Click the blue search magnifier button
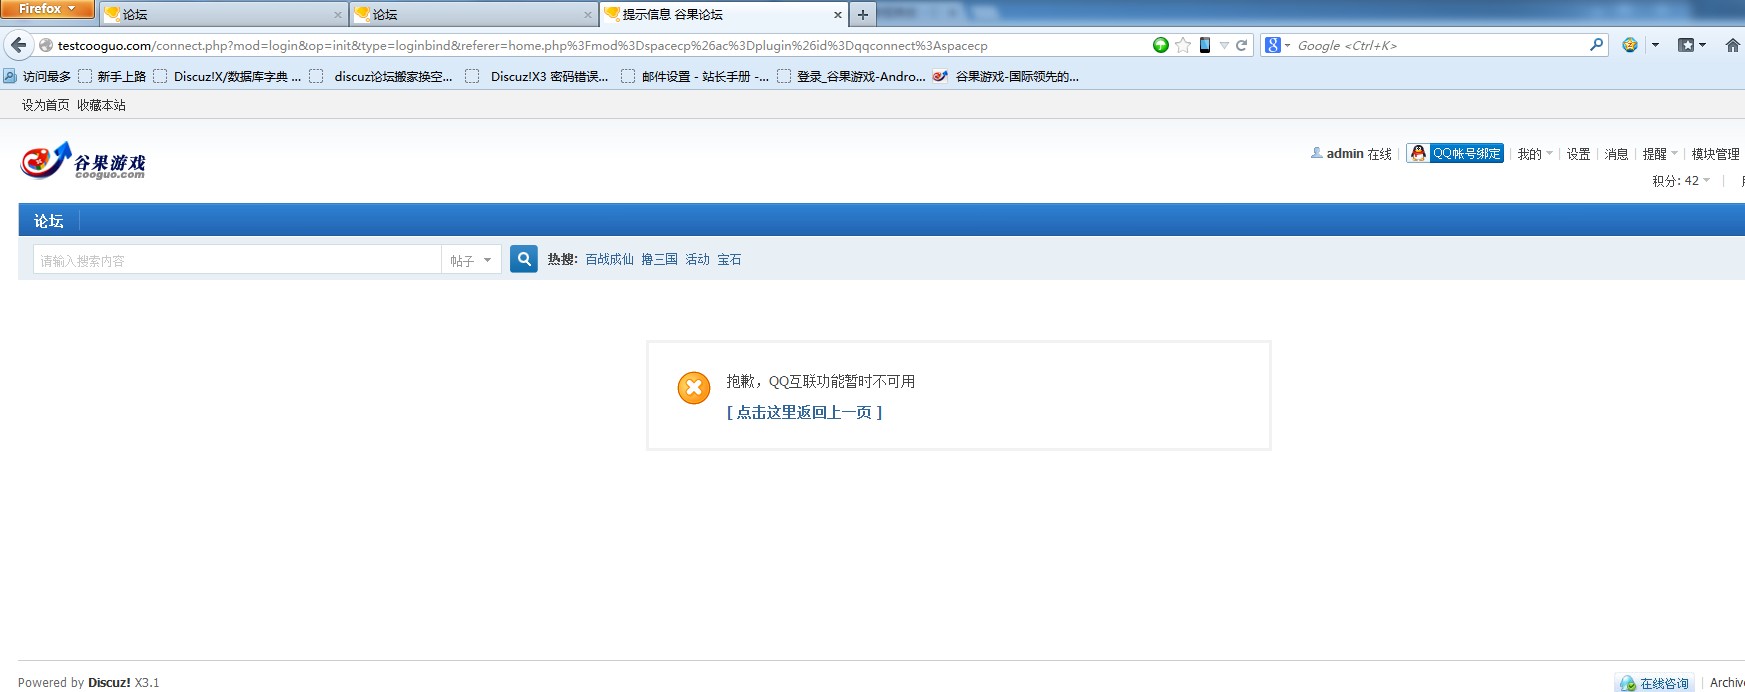The width and height of the screenshot is (1745, 692). tap(524, 259)
